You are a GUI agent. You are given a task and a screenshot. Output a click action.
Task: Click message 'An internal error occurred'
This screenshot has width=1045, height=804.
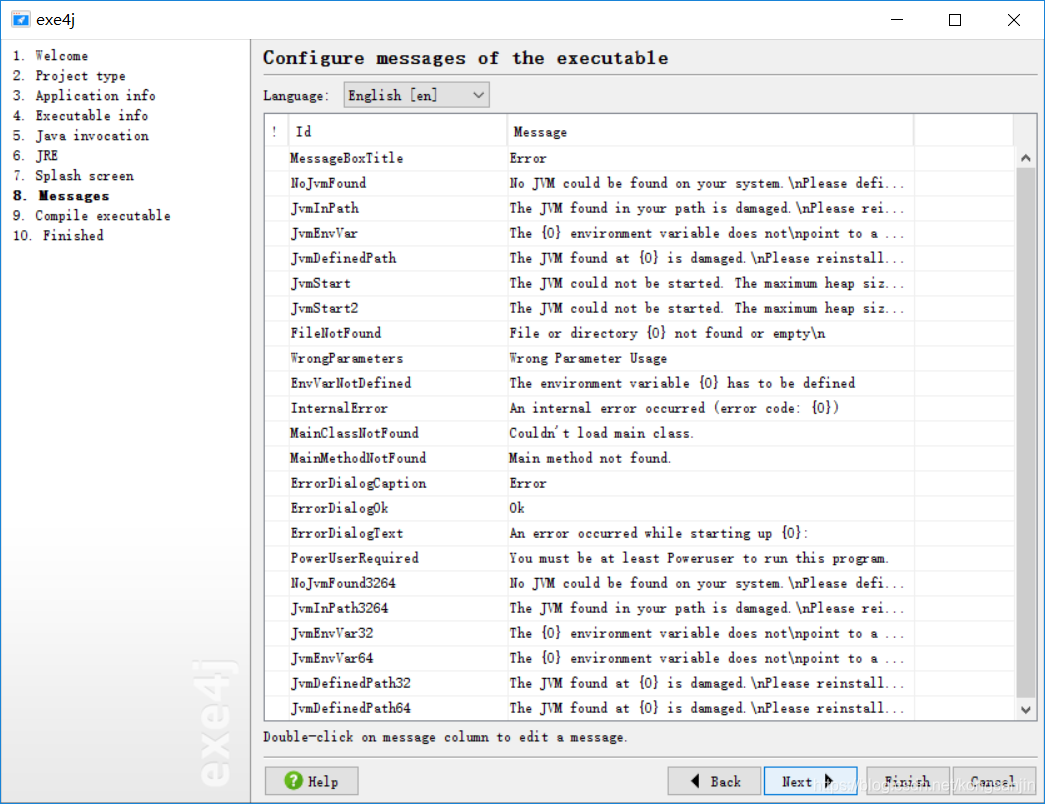coord(674,409)
